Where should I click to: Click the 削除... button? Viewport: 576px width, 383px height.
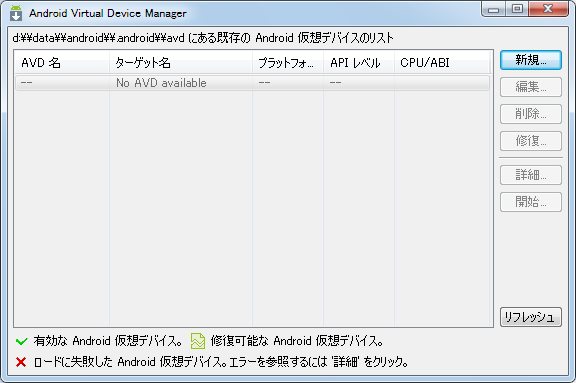530,114
